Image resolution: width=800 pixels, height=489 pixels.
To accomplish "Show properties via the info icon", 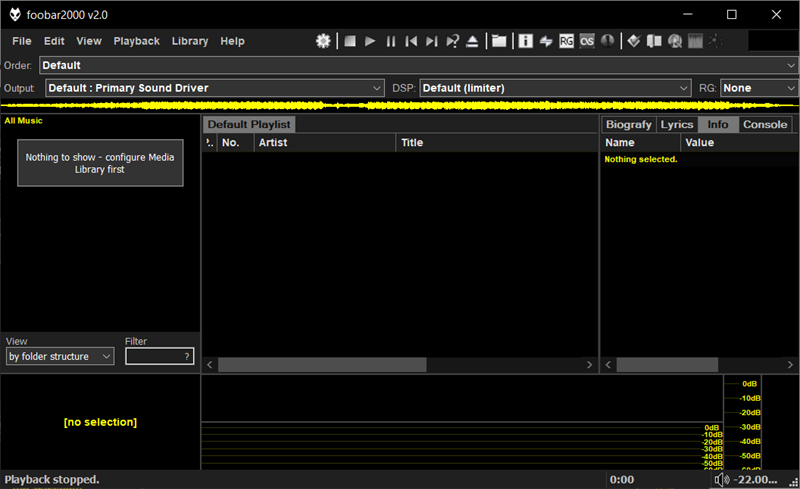I will tap(526, 41).
